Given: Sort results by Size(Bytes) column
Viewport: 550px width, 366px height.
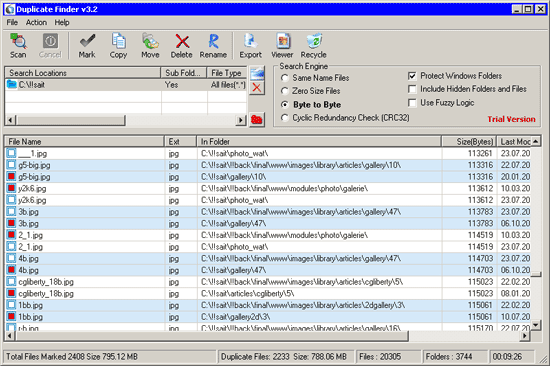Looking at the screenshot, I should (469, 142).
